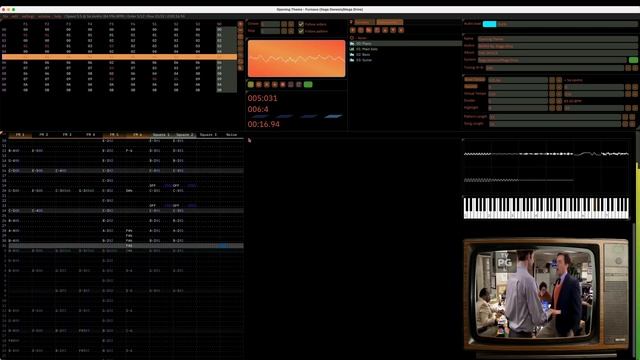The height and width of the screenshot is (360, 640).
Task: Mute the FM 6 channel header
Action: coord(137,134)
